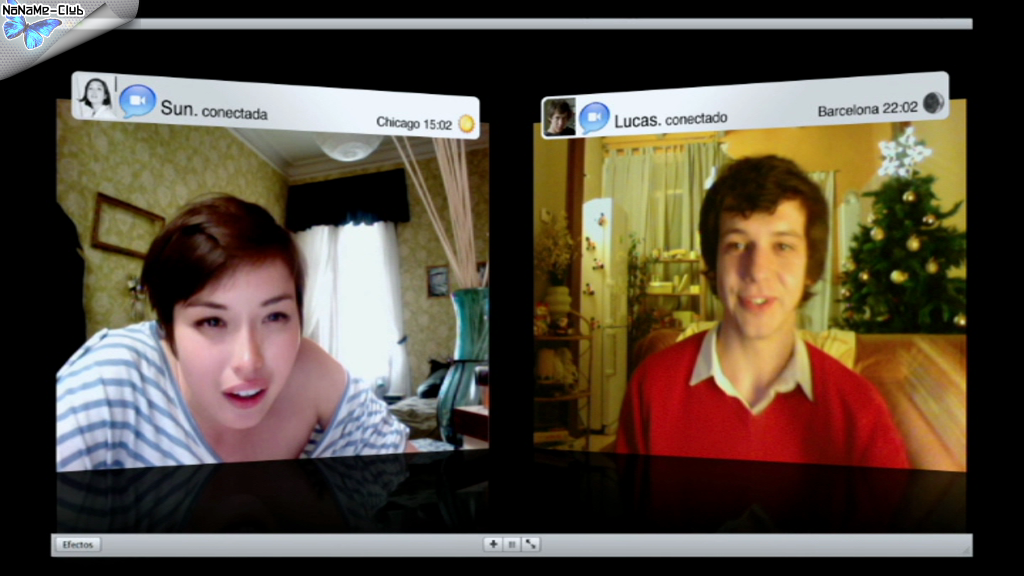Click the video camera icon beside Sun
The image size is (1024, 576).
[x=138, y=102]
